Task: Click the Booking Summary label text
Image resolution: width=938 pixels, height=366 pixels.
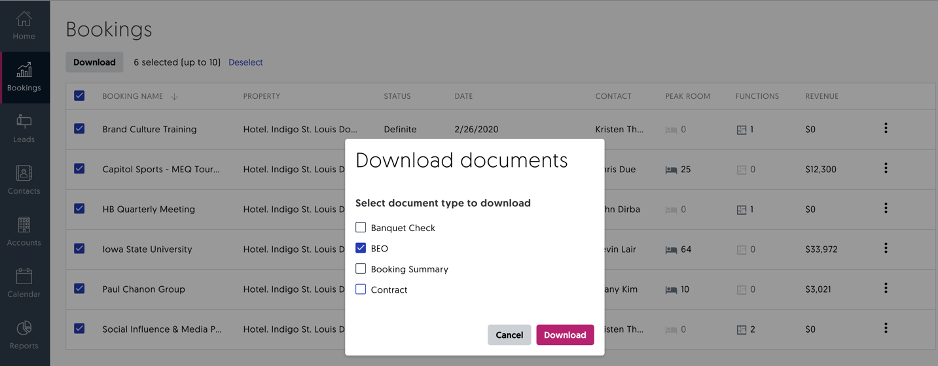Action: [409, 269]
